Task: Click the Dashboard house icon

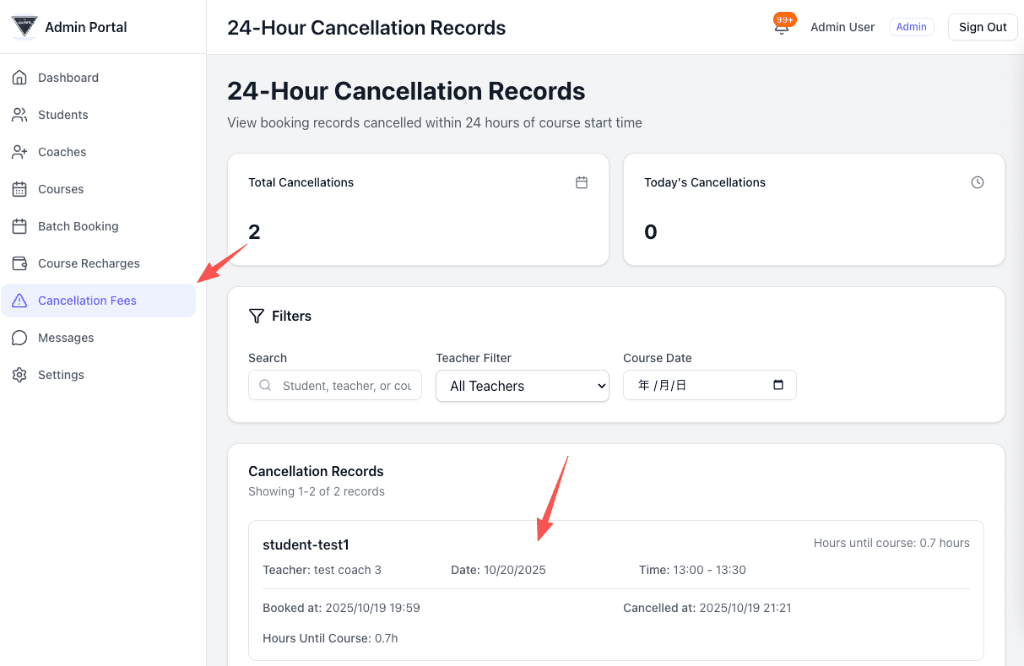Action: coord(19,78)
